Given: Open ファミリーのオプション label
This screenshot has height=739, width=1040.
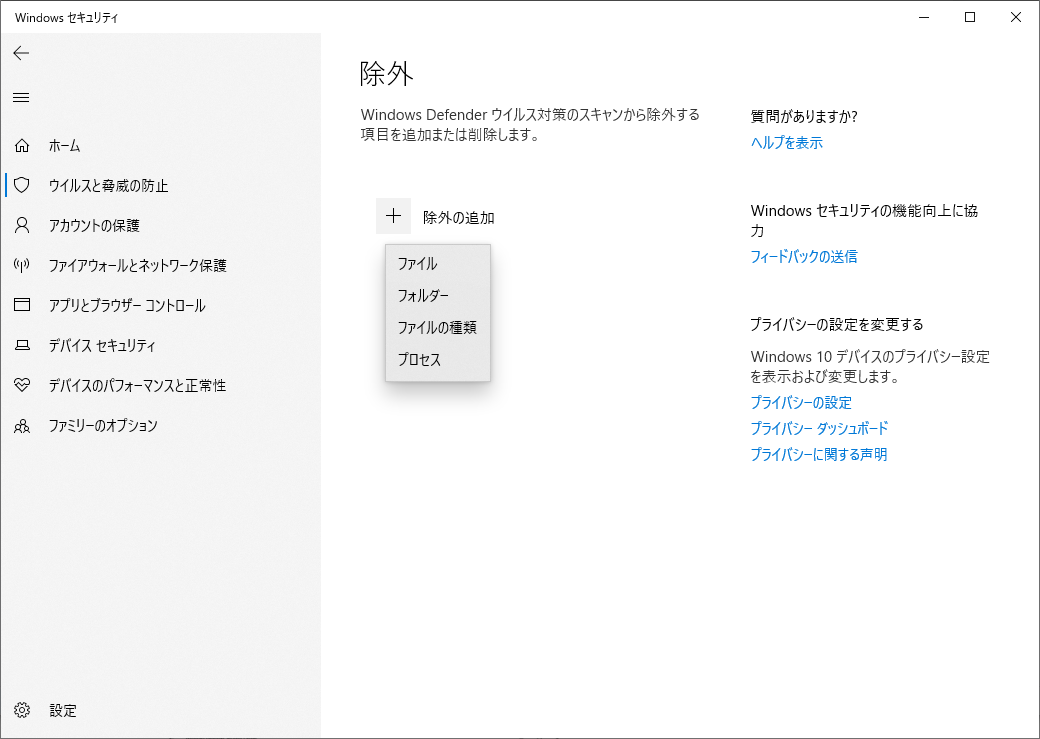Looking at the screenshot, I should coord(103,425).
